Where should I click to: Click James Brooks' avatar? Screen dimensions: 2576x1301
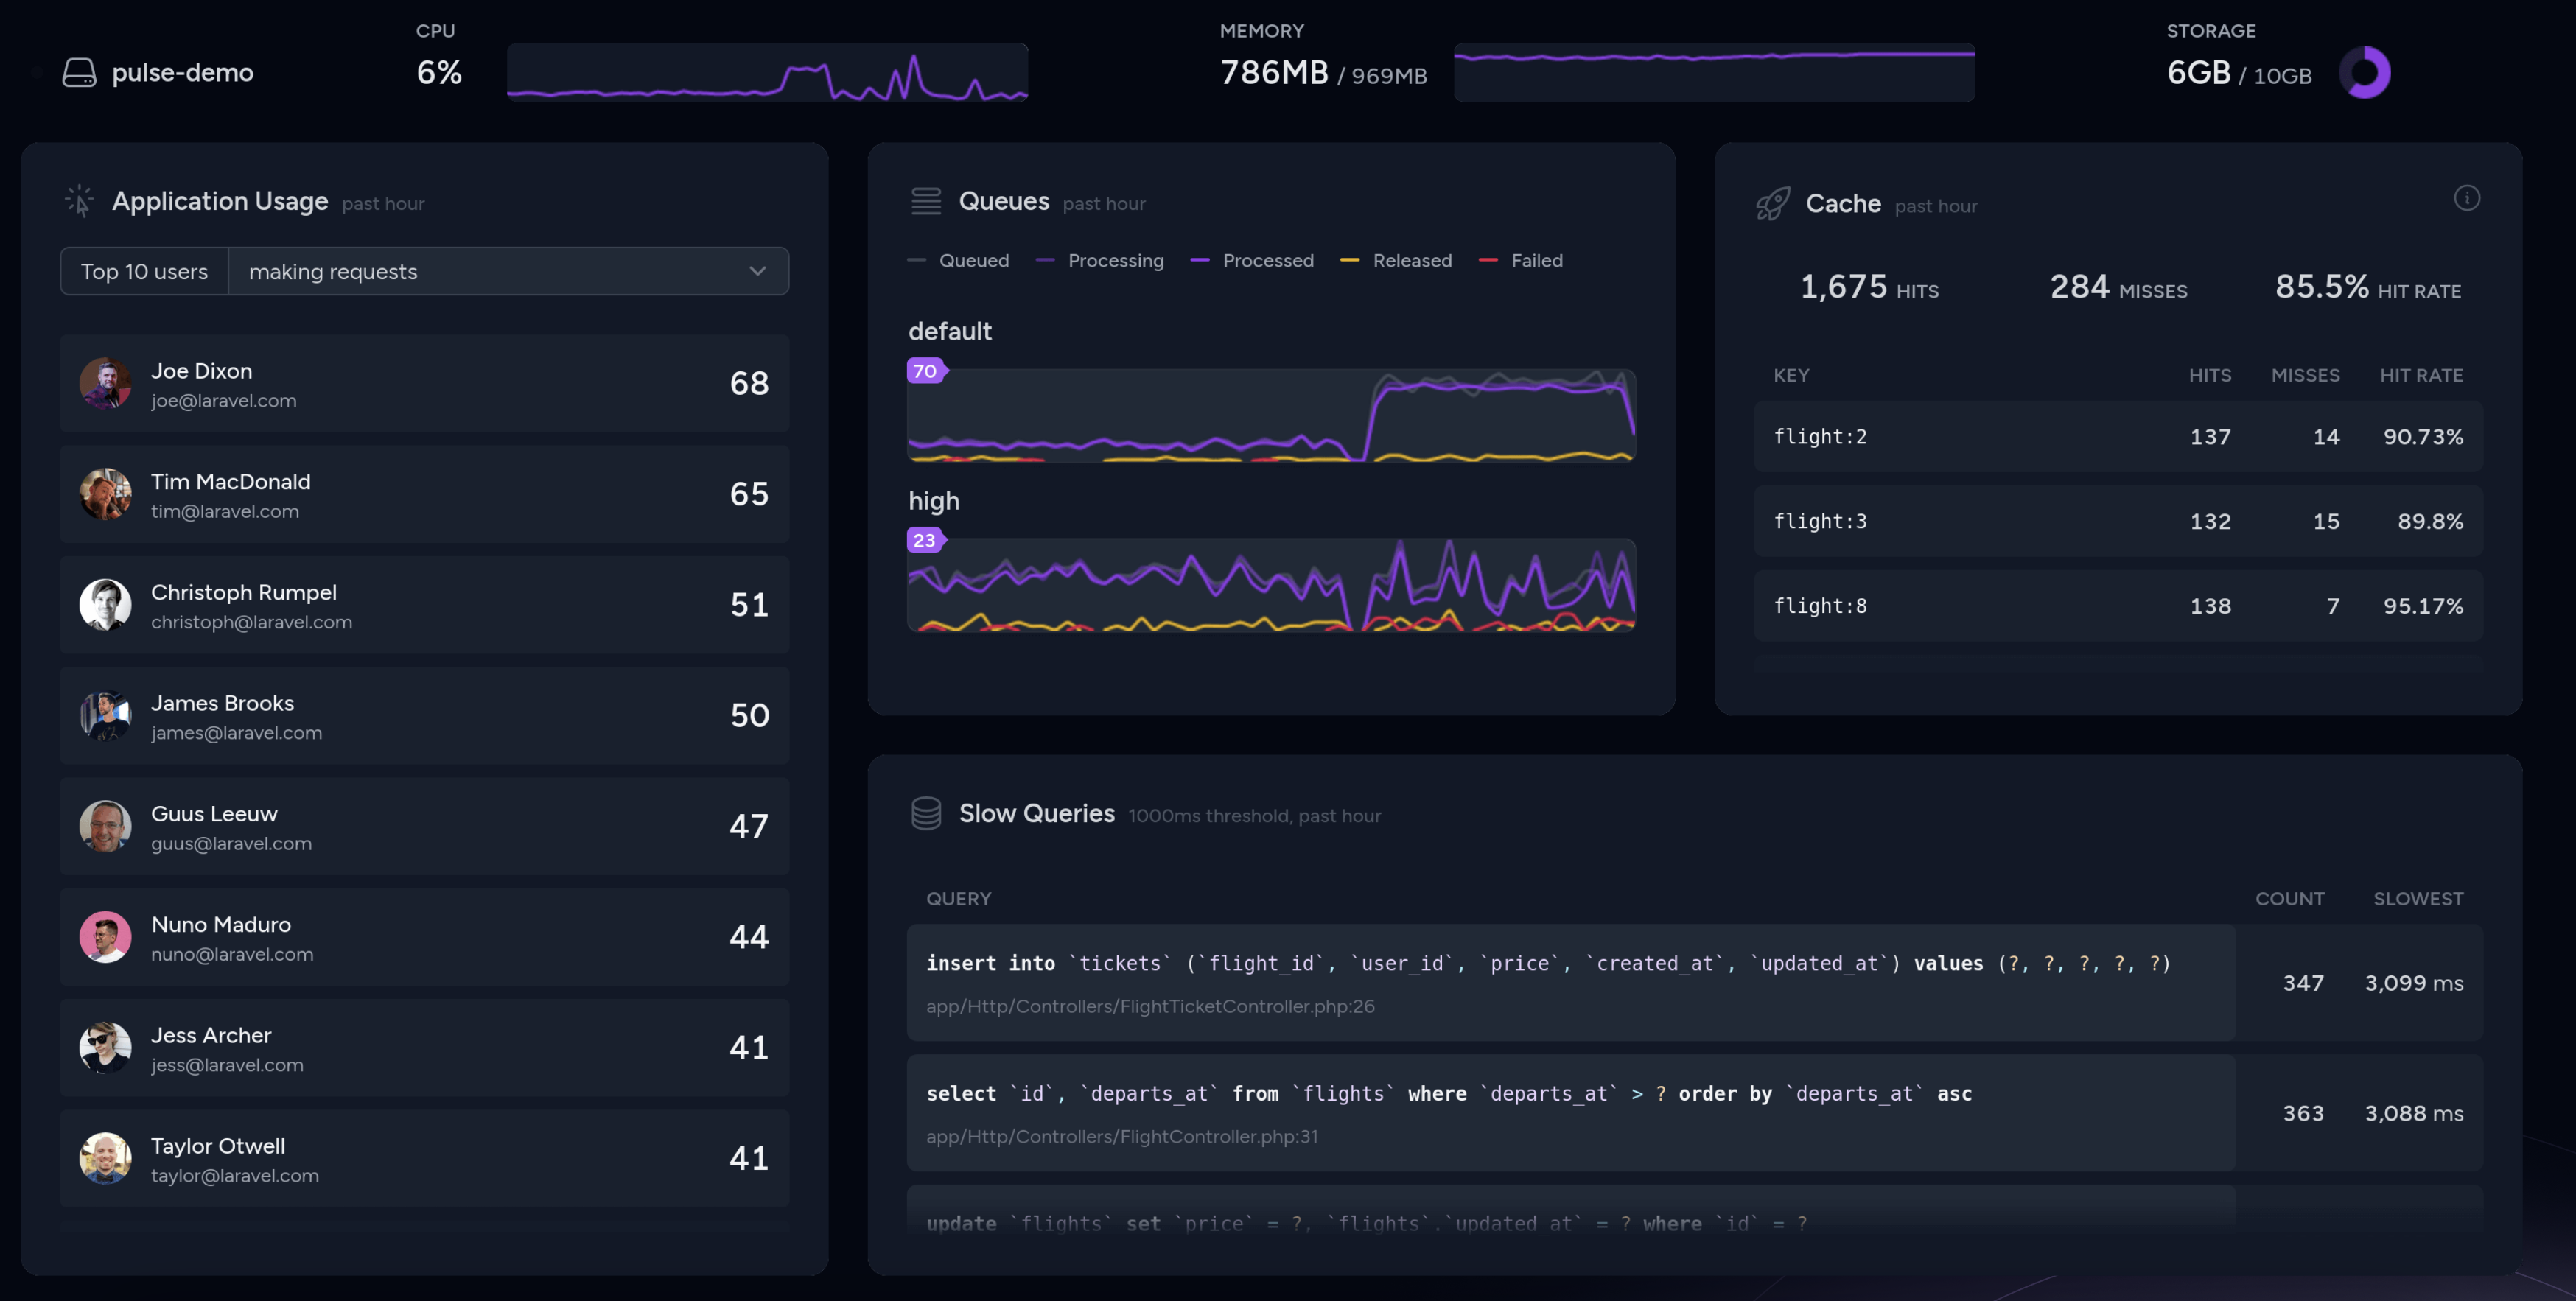pos(105,716)
